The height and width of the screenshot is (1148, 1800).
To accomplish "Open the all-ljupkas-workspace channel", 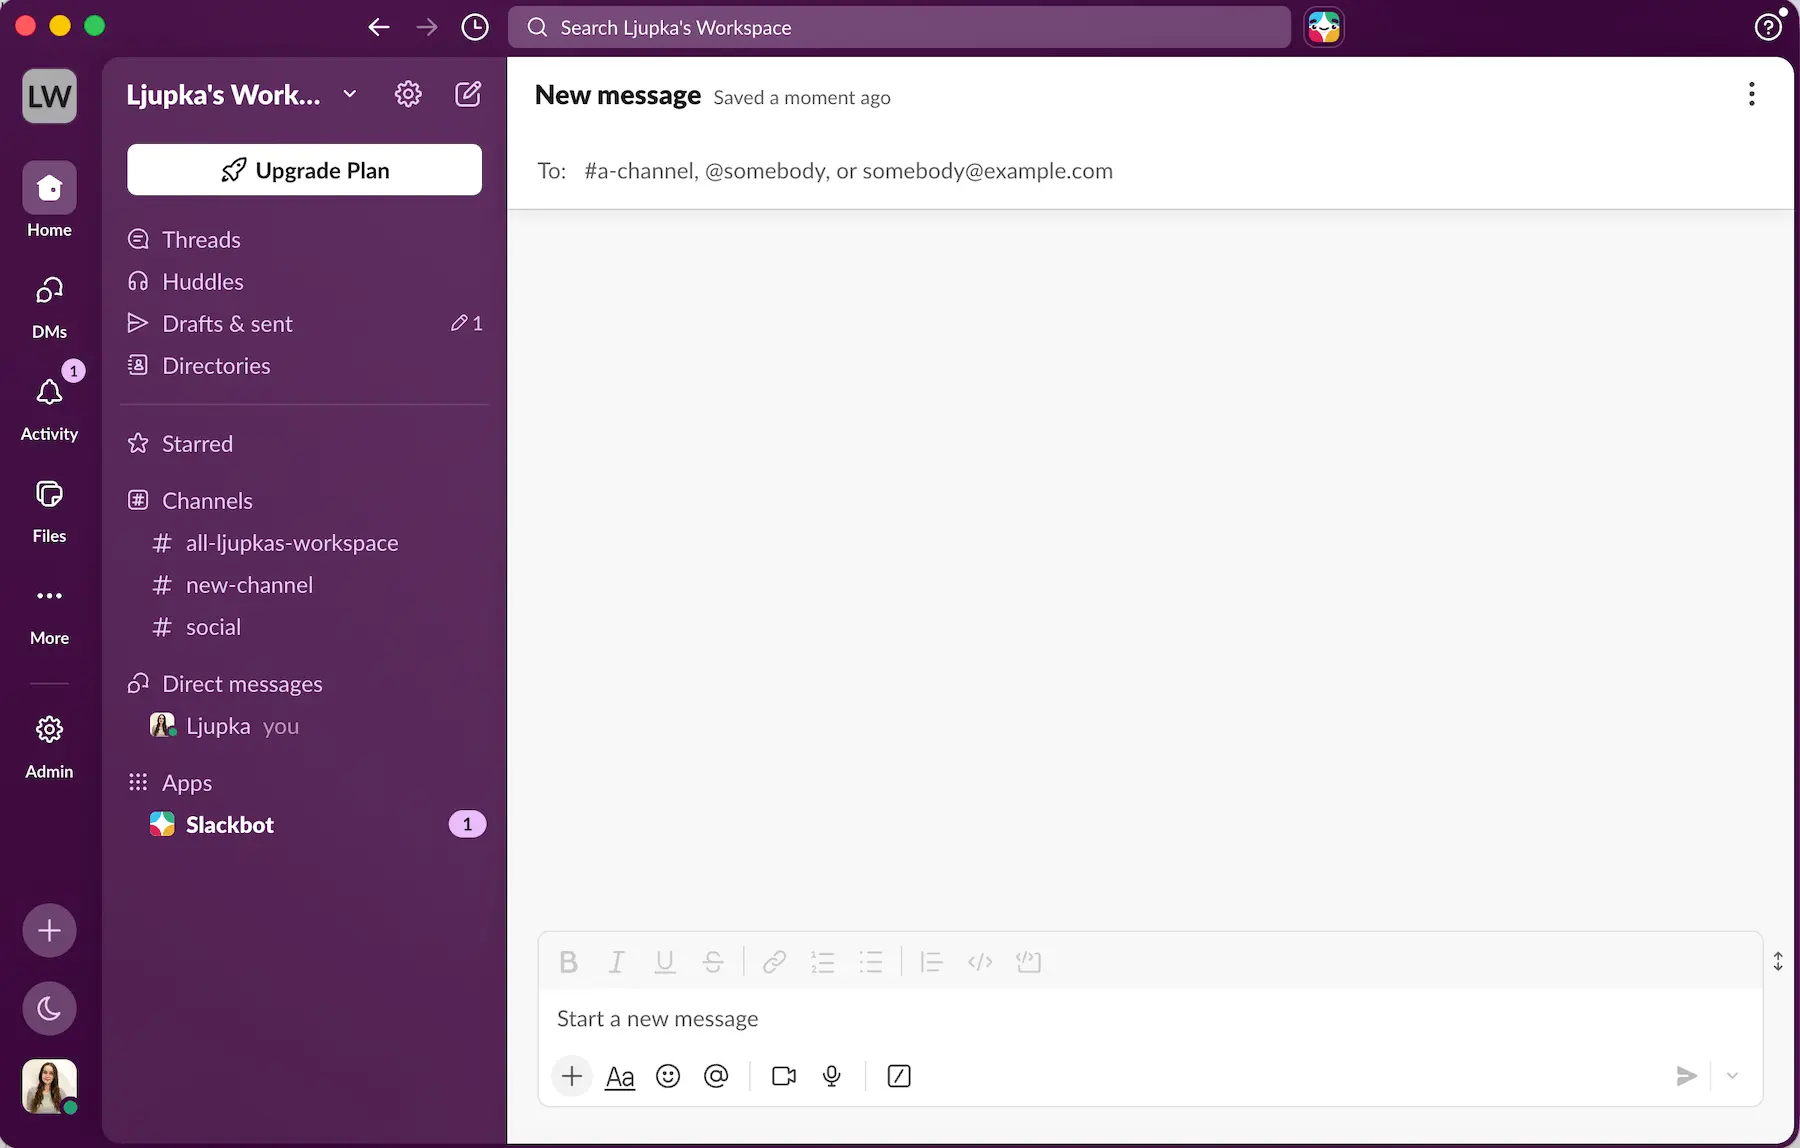I will tap(304, 543).
